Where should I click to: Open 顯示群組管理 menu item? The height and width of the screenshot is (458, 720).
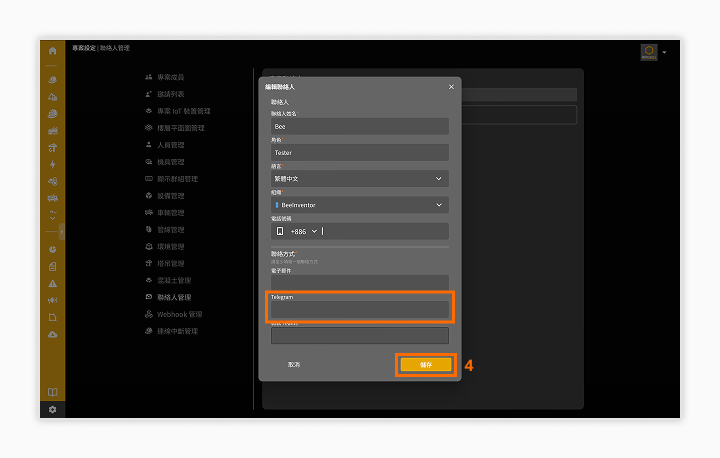click(171, 179)
